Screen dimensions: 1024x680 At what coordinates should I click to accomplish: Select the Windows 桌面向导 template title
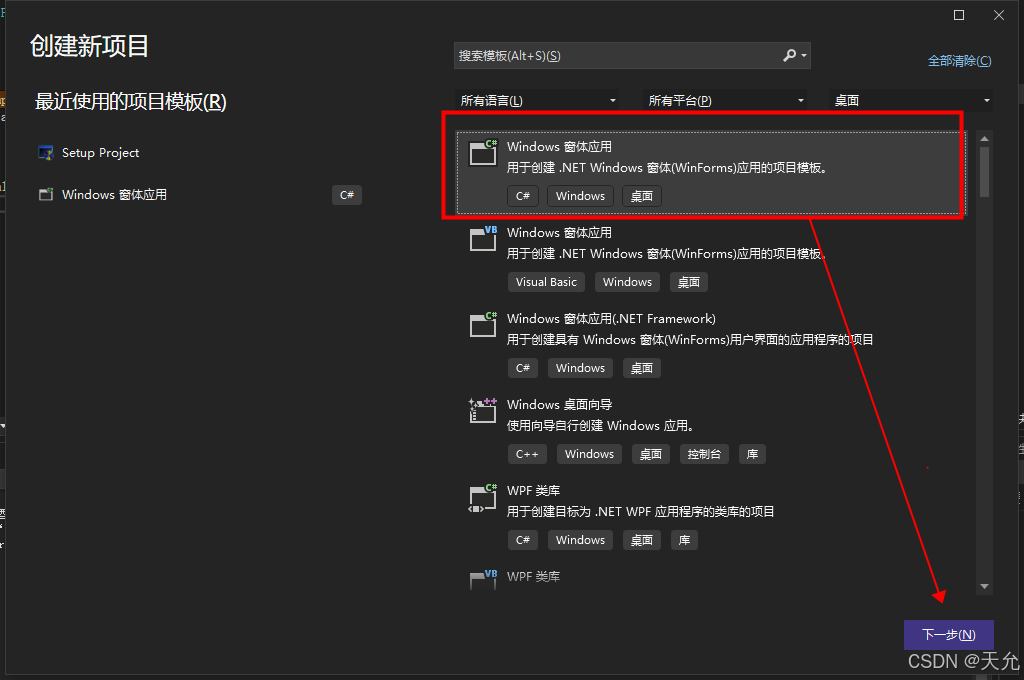[x=560, y=404]
